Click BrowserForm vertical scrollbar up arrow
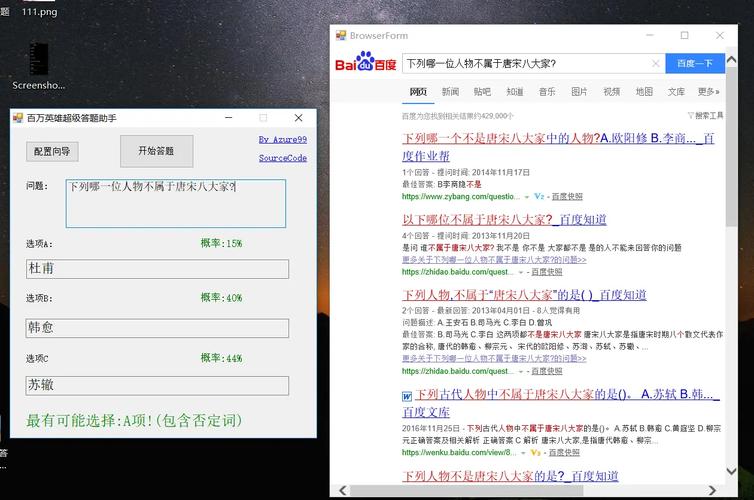Viewport: 754px width, 500px height. pyautogui.click(x=731, y=60)
